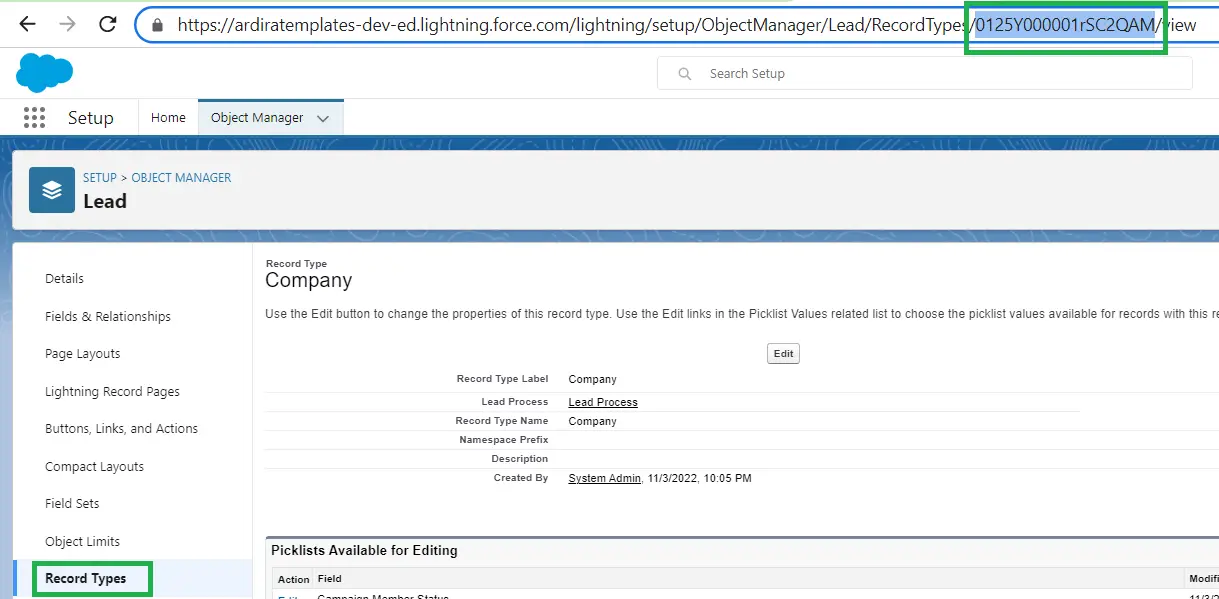The height and width of the screenshot is (599, 1219).
Task: Click the OBJECT MANAGER breadcrumb link
Action: point(181,177)
